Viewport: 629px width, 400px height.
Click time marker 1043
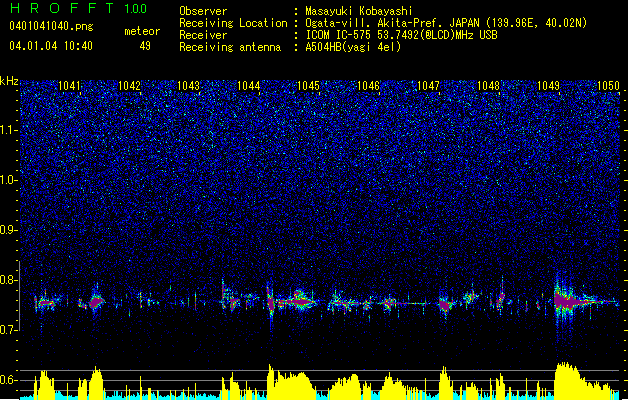click(x=189, y=85)
